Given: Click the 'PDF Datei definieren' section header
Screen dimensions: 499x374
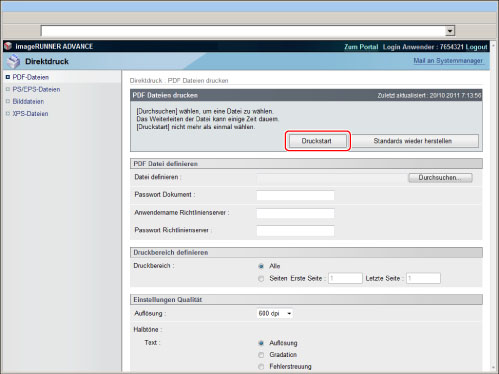Looking at the screenshot, I should pyautogui.click(x=306, y=164).
